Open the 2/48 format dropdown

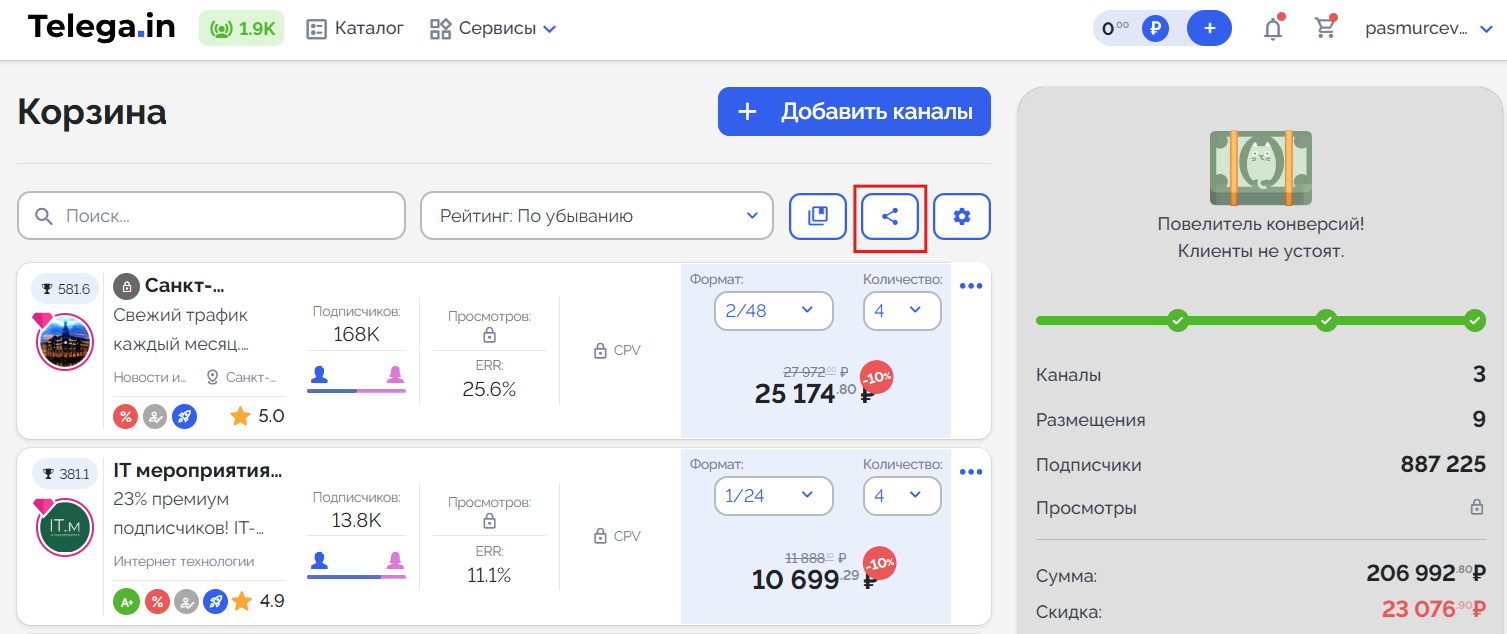(773, 311)
